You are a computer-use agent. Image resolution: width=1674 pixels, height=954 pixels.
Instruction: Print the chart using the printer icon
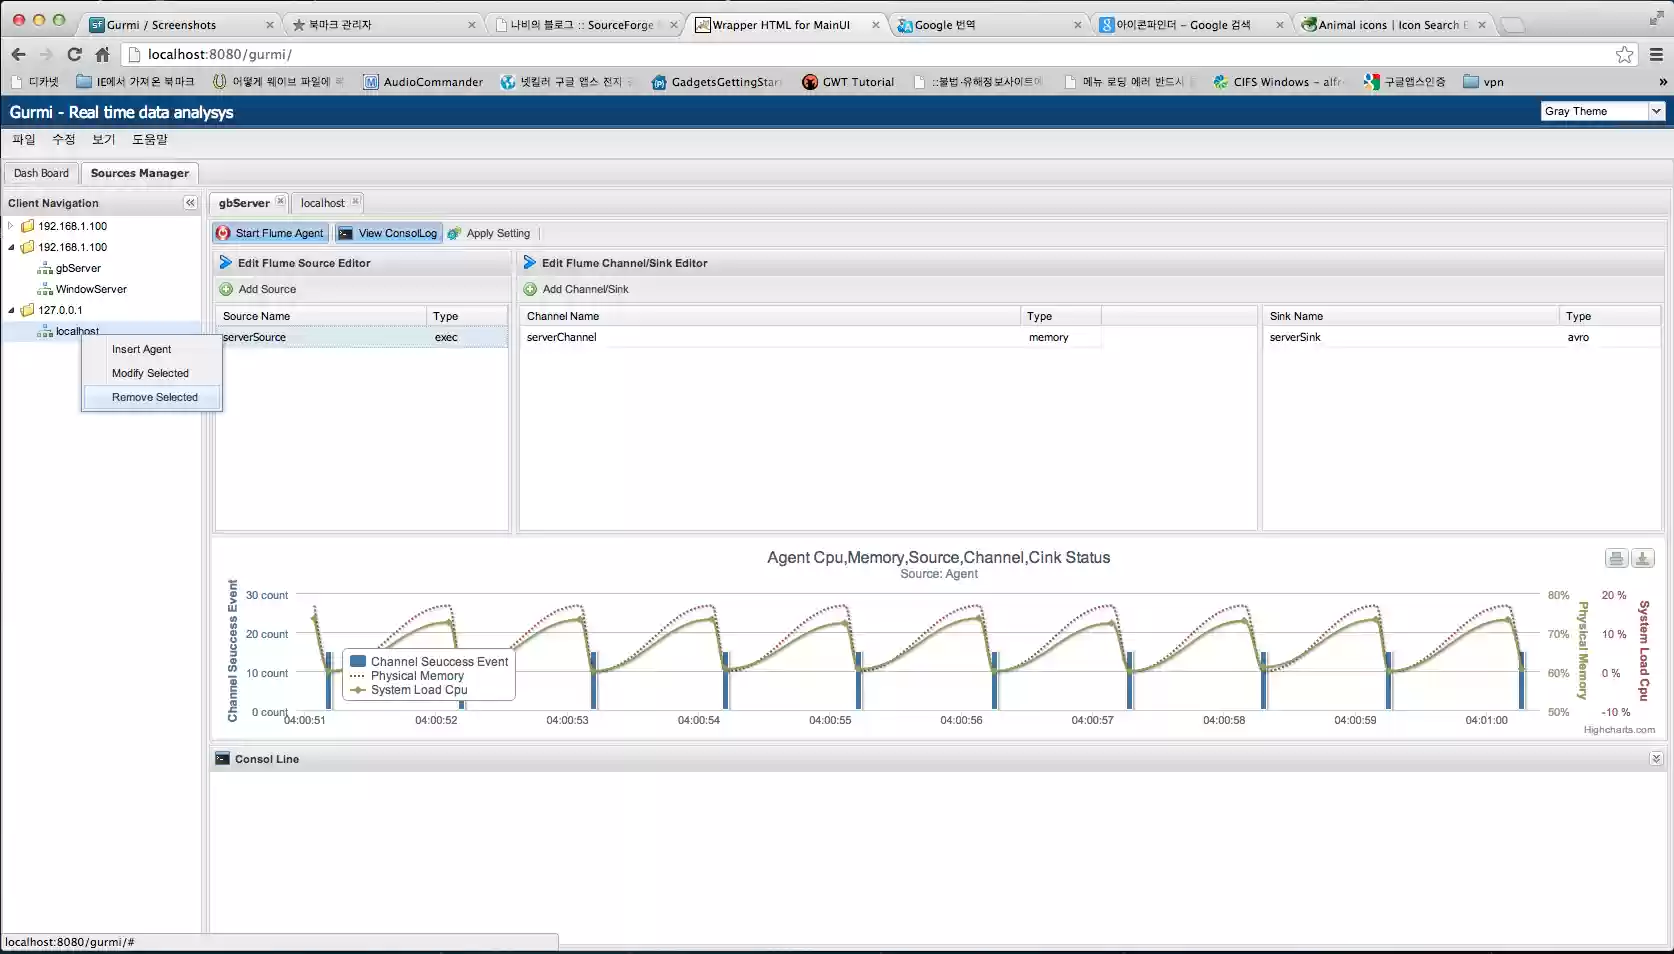click(x=1616, y=558)
